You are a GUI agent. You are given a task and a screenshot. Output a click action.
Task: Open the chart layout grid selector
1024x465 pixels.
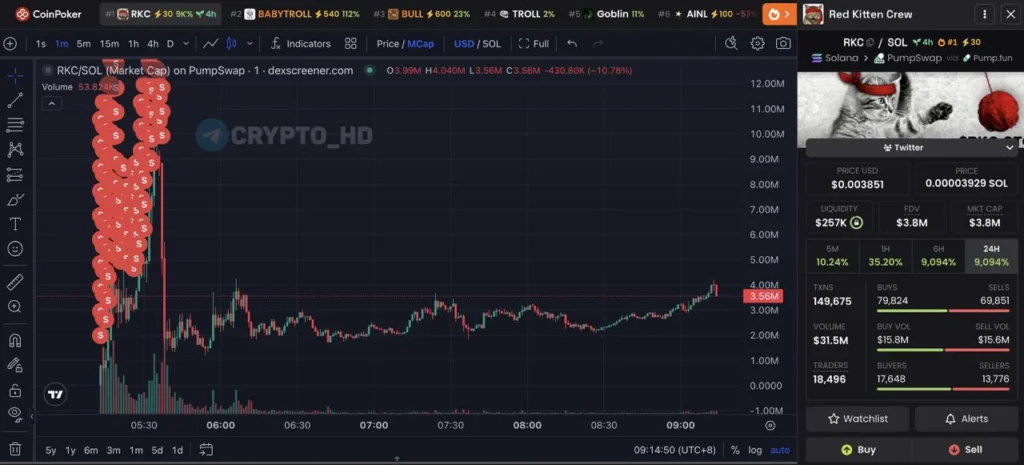[x=351, y=44]
